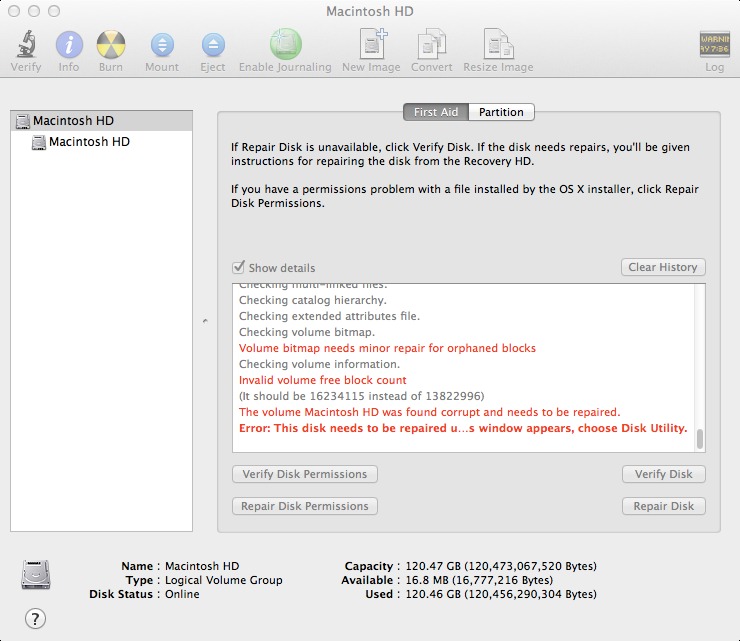Open the Info toolbar icon

tap(69, 44)
